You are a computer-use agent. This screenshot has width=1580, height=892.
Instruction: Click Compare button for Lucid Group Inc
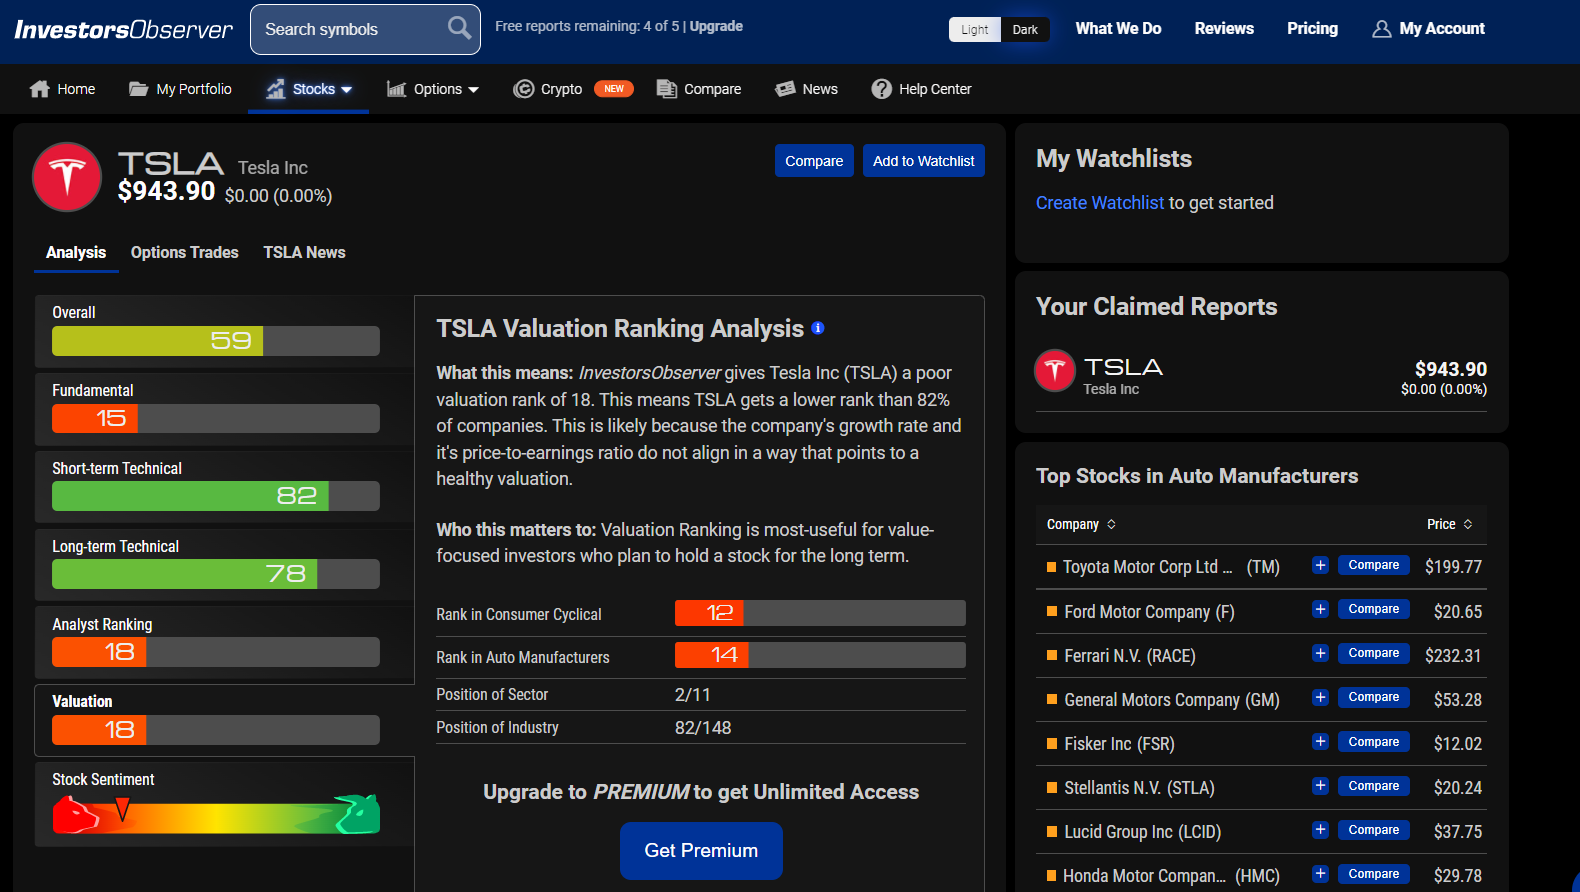(x=1374, y=830)
